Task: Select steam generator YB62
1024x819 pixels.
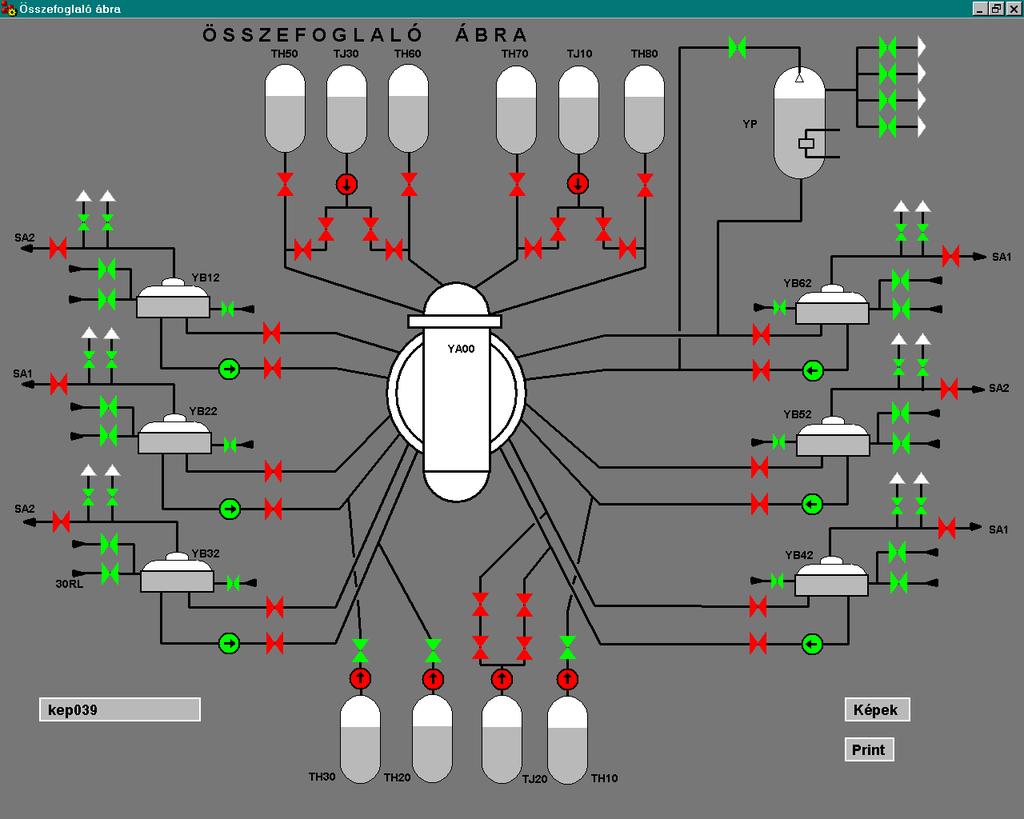Action: coord(832,304)
